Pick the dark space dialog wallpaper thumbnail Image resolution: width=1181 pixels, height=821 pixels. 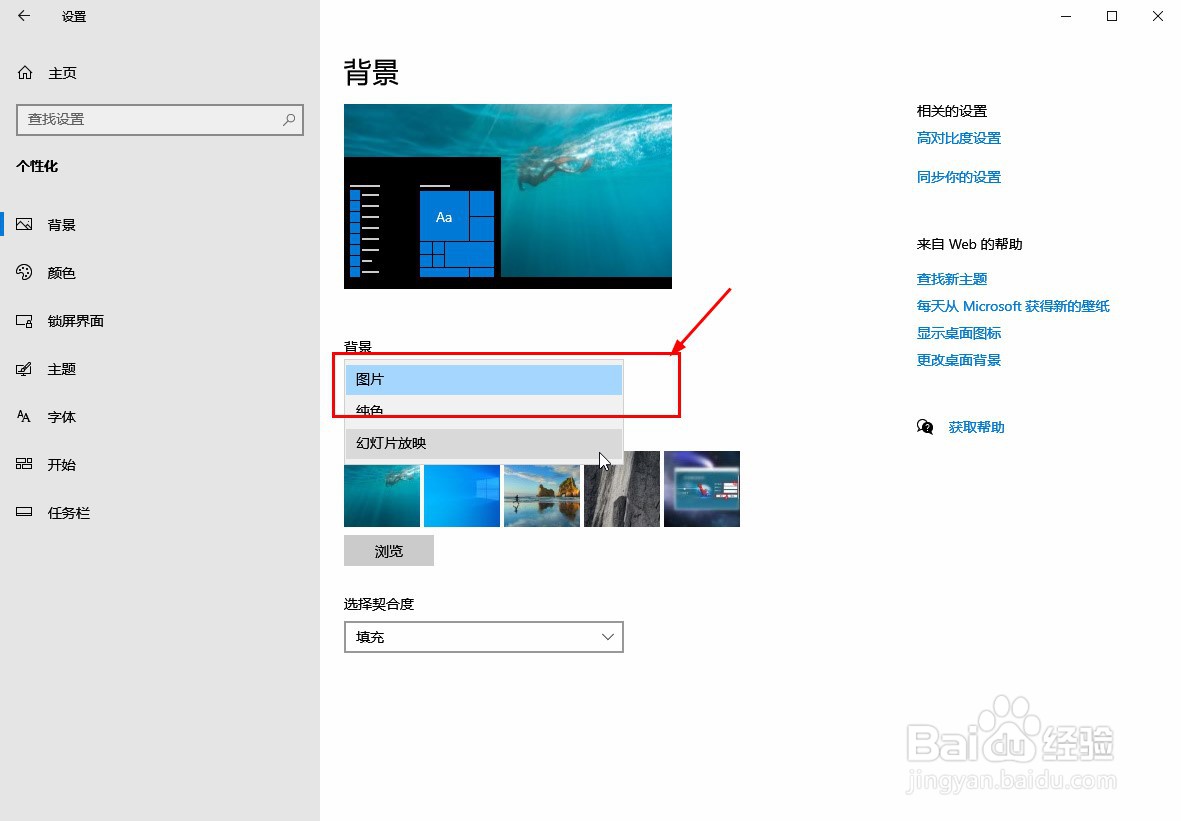tap(701, 489)
